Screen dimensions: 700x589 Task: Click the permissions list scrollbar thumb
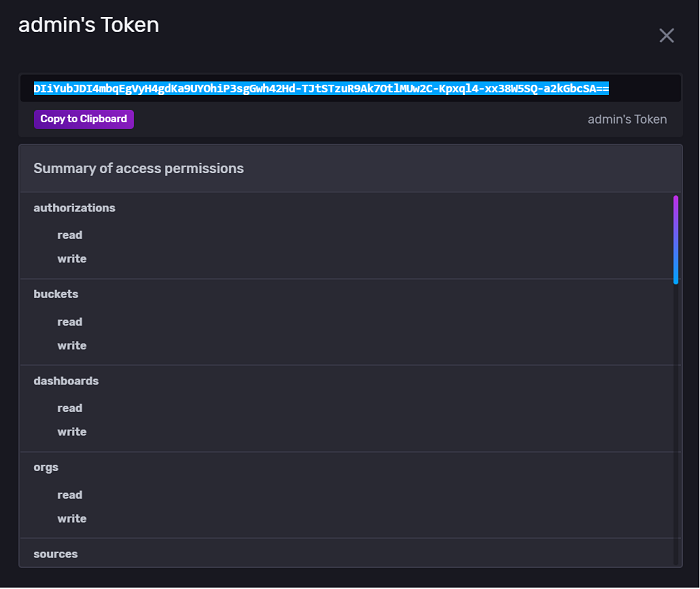pos(676,240)
